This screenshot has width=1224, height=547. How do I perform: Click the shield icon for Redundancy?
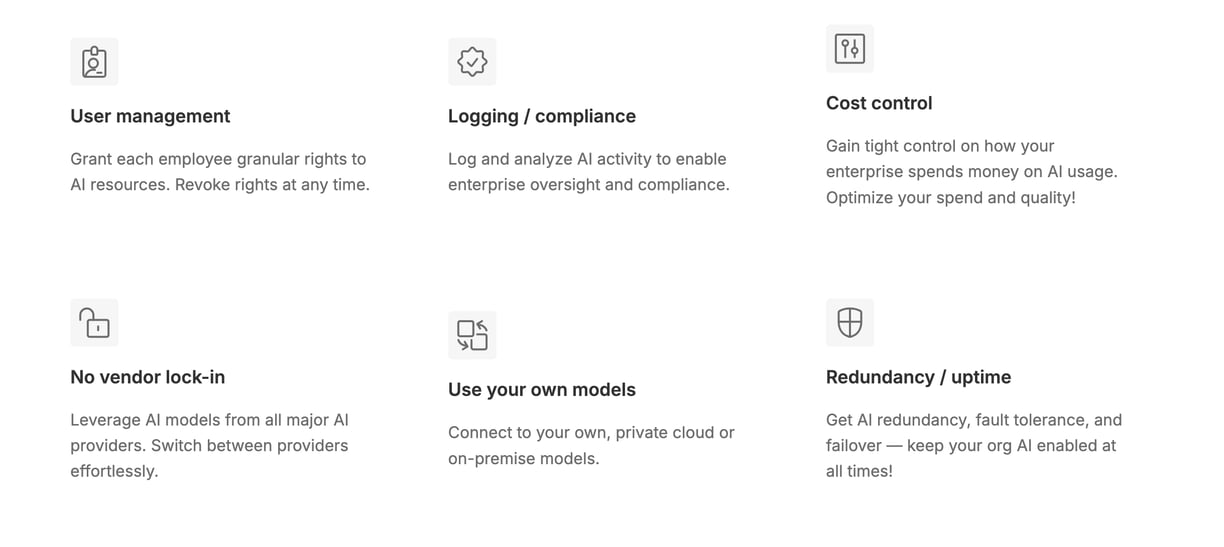[850, 322]
